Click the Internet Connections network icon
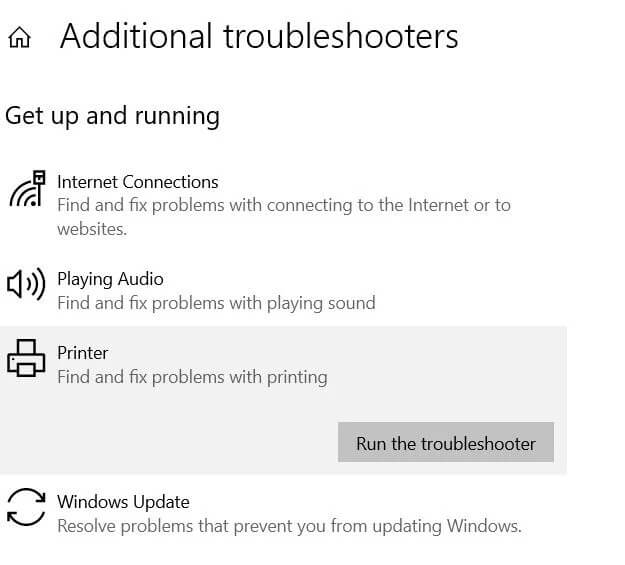 [x=27, y=189]
